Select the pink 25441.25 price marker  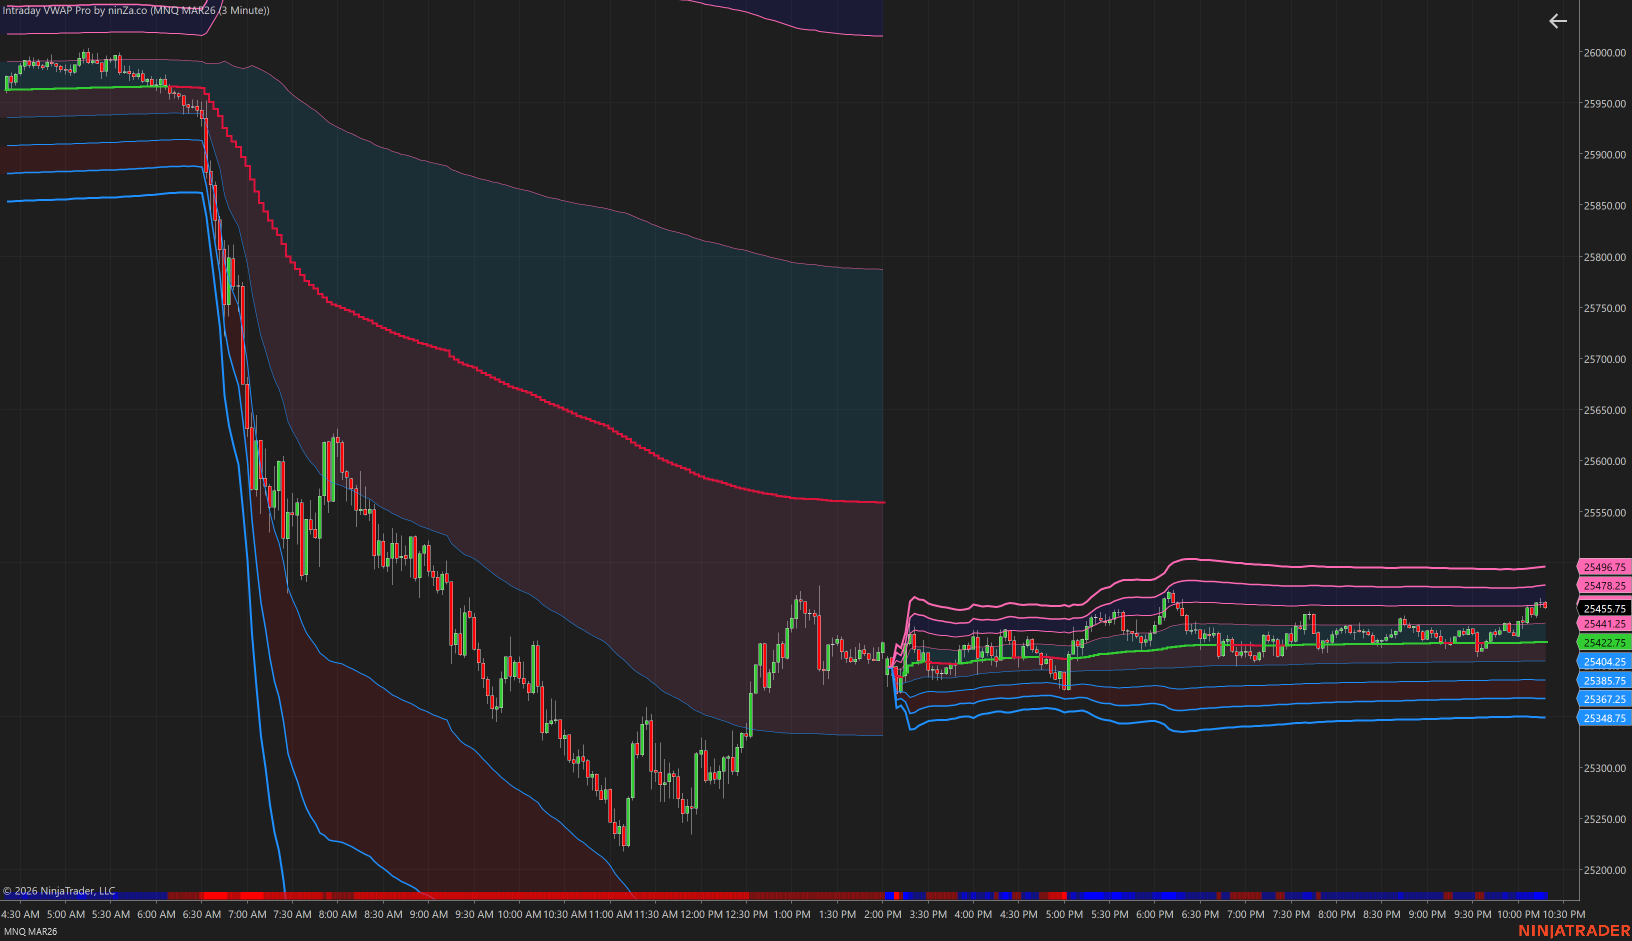point(1604,624)
